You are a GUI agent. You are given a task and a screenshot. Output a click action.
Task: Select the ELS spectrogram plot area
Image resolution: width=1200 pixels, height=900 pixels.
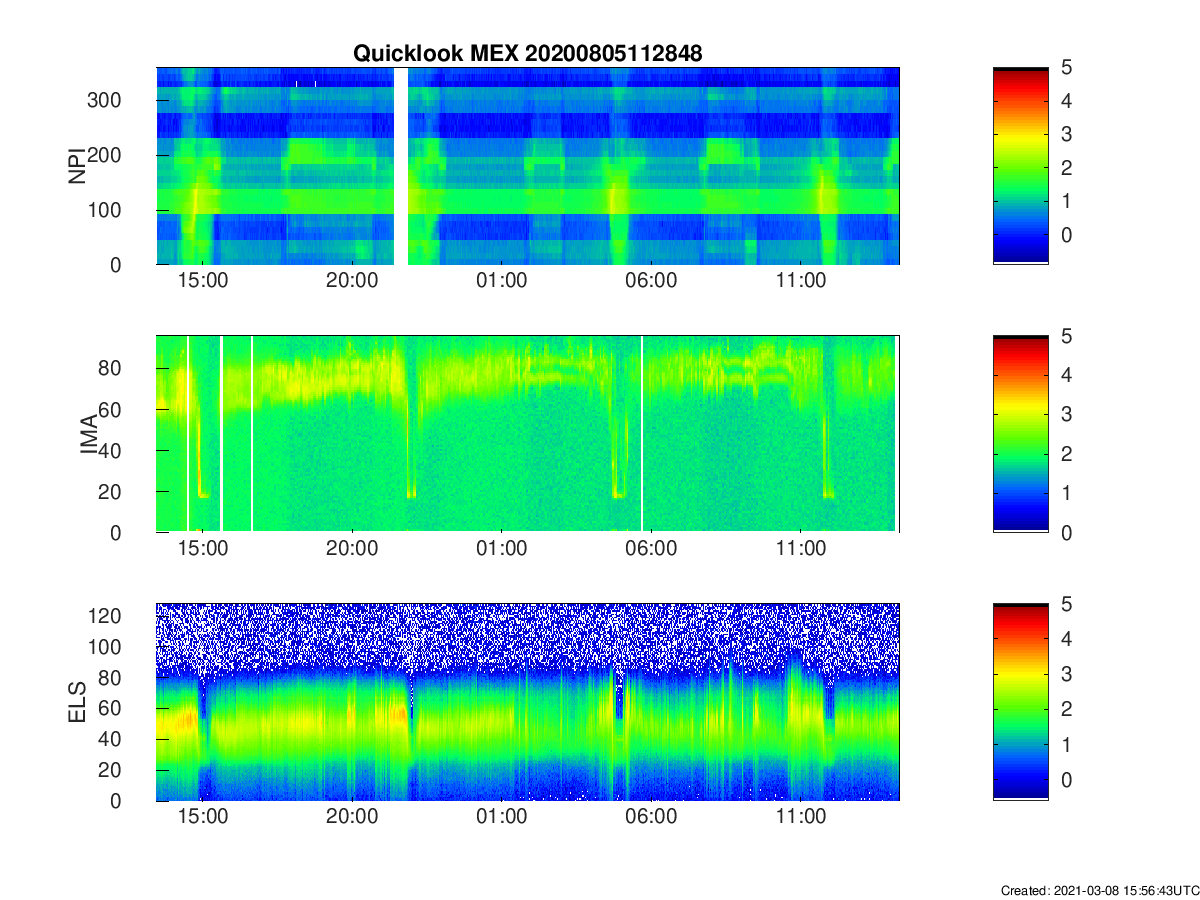(528, 702)
